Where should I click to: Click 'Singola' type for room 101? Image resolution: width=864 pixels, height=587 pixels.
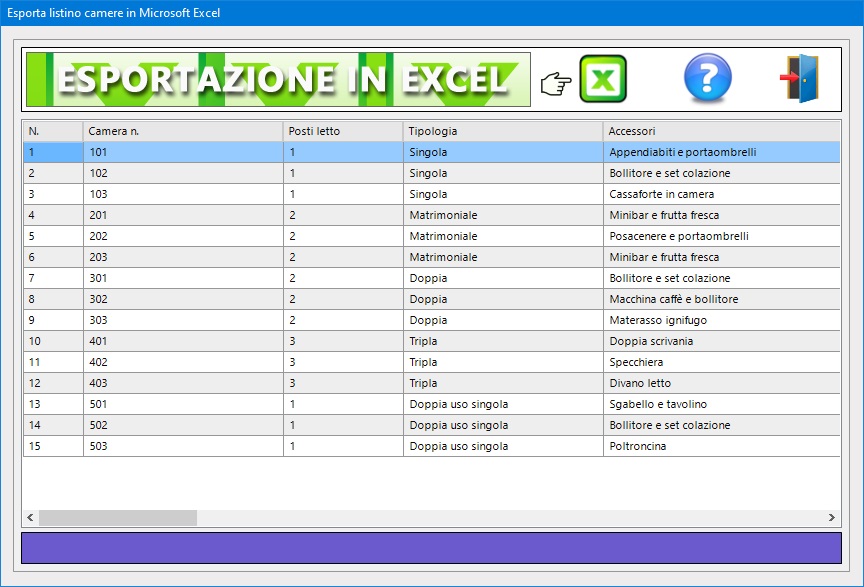[503, 152]
